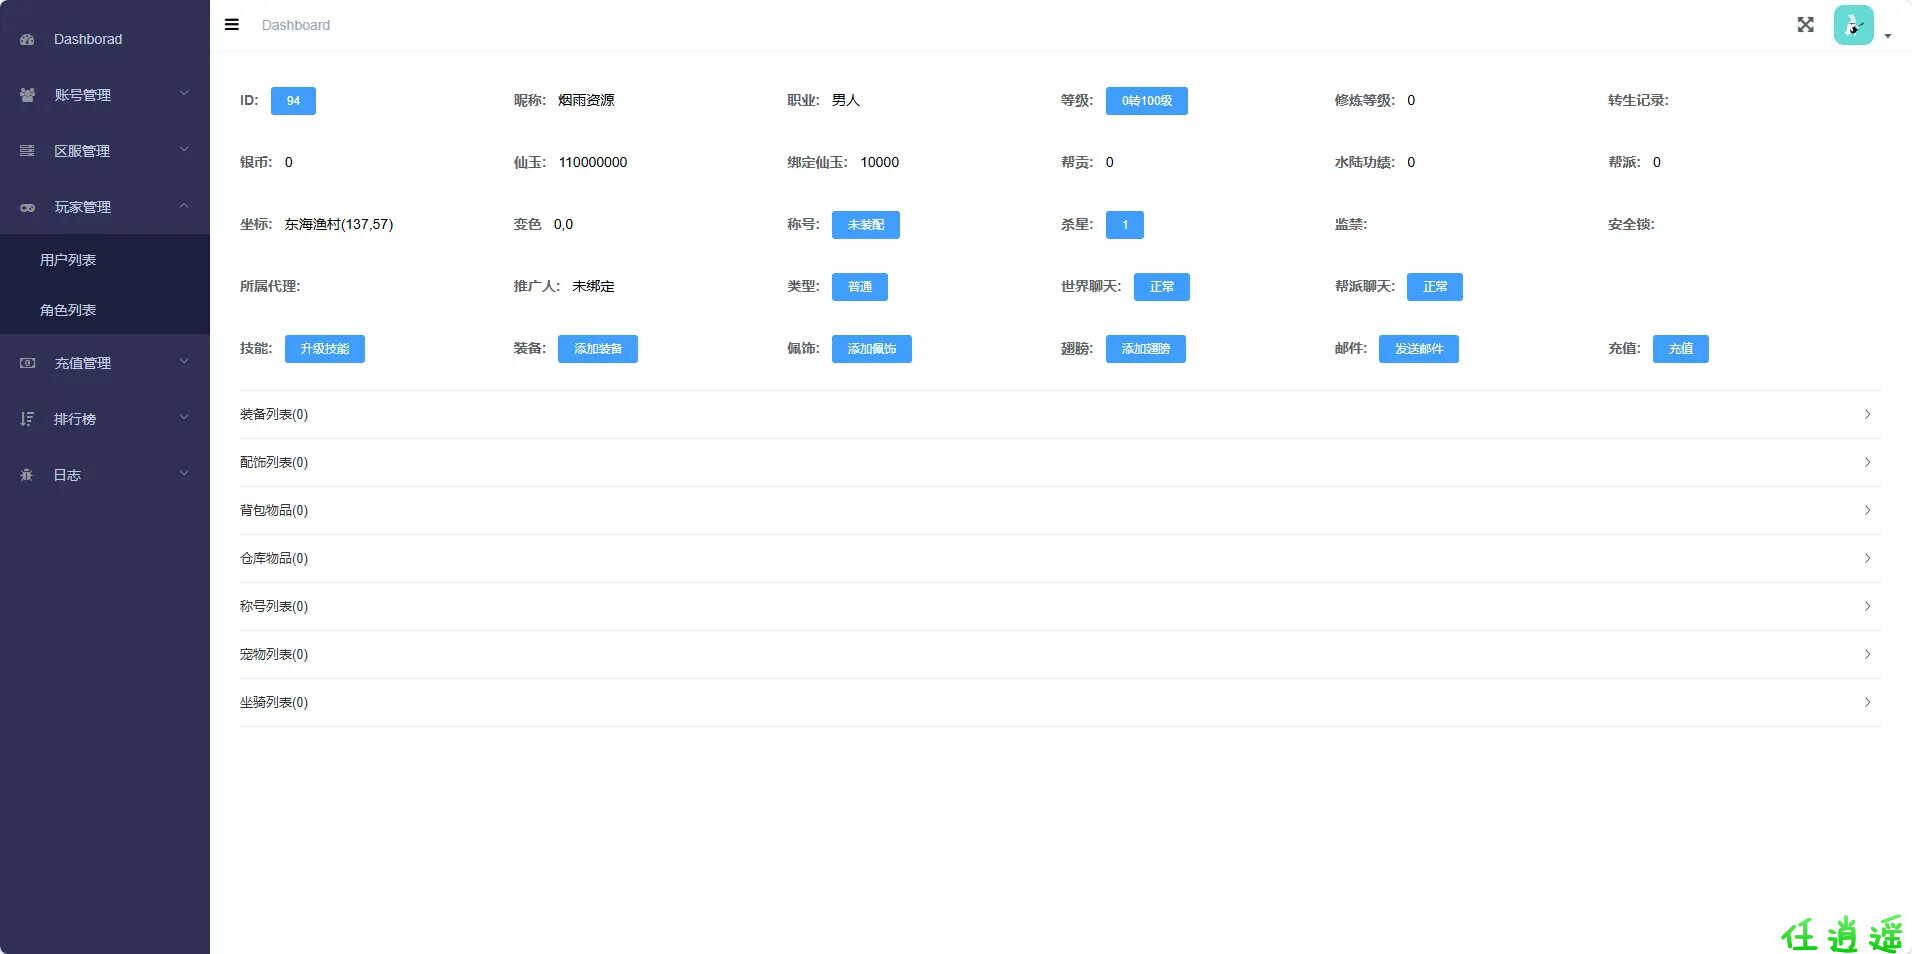Click the Dashborad gauge icon in sidebar
Image resolution: width=1912 pixels, height=954 pixels.
coord(27,39)
